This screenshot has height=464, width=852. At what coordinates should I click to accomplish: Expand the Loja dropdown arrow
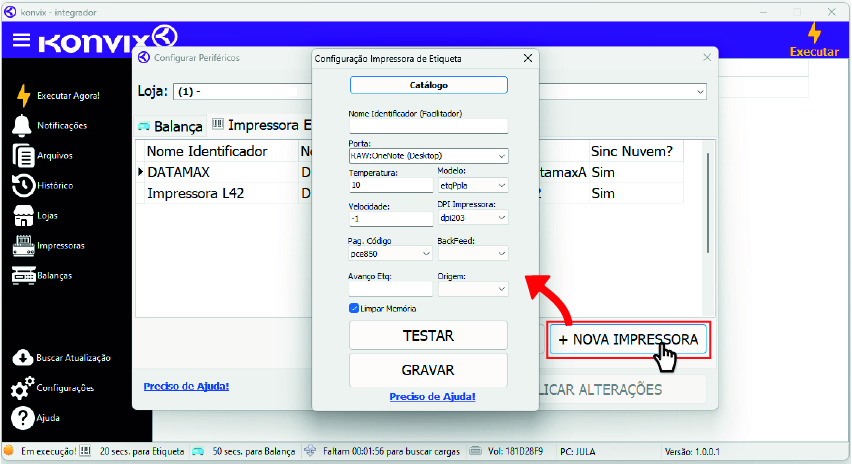[700, 92]
